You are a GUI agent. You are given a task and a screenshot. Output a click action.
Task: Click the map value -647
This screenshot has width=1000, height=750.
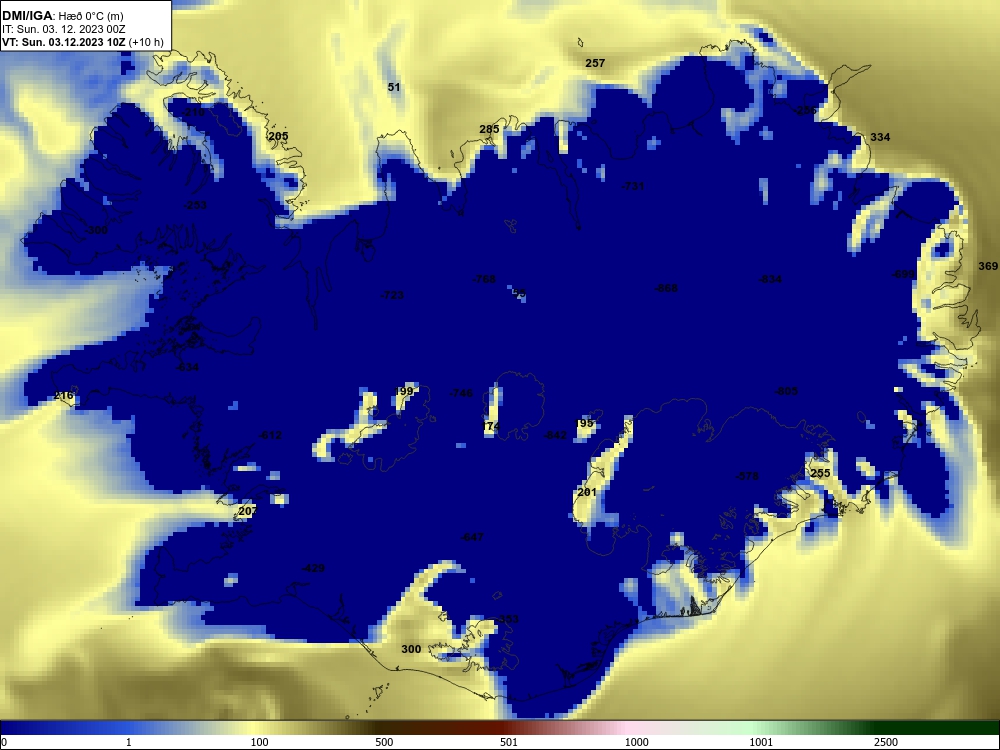pyautogui.click(x=472, y=538)
